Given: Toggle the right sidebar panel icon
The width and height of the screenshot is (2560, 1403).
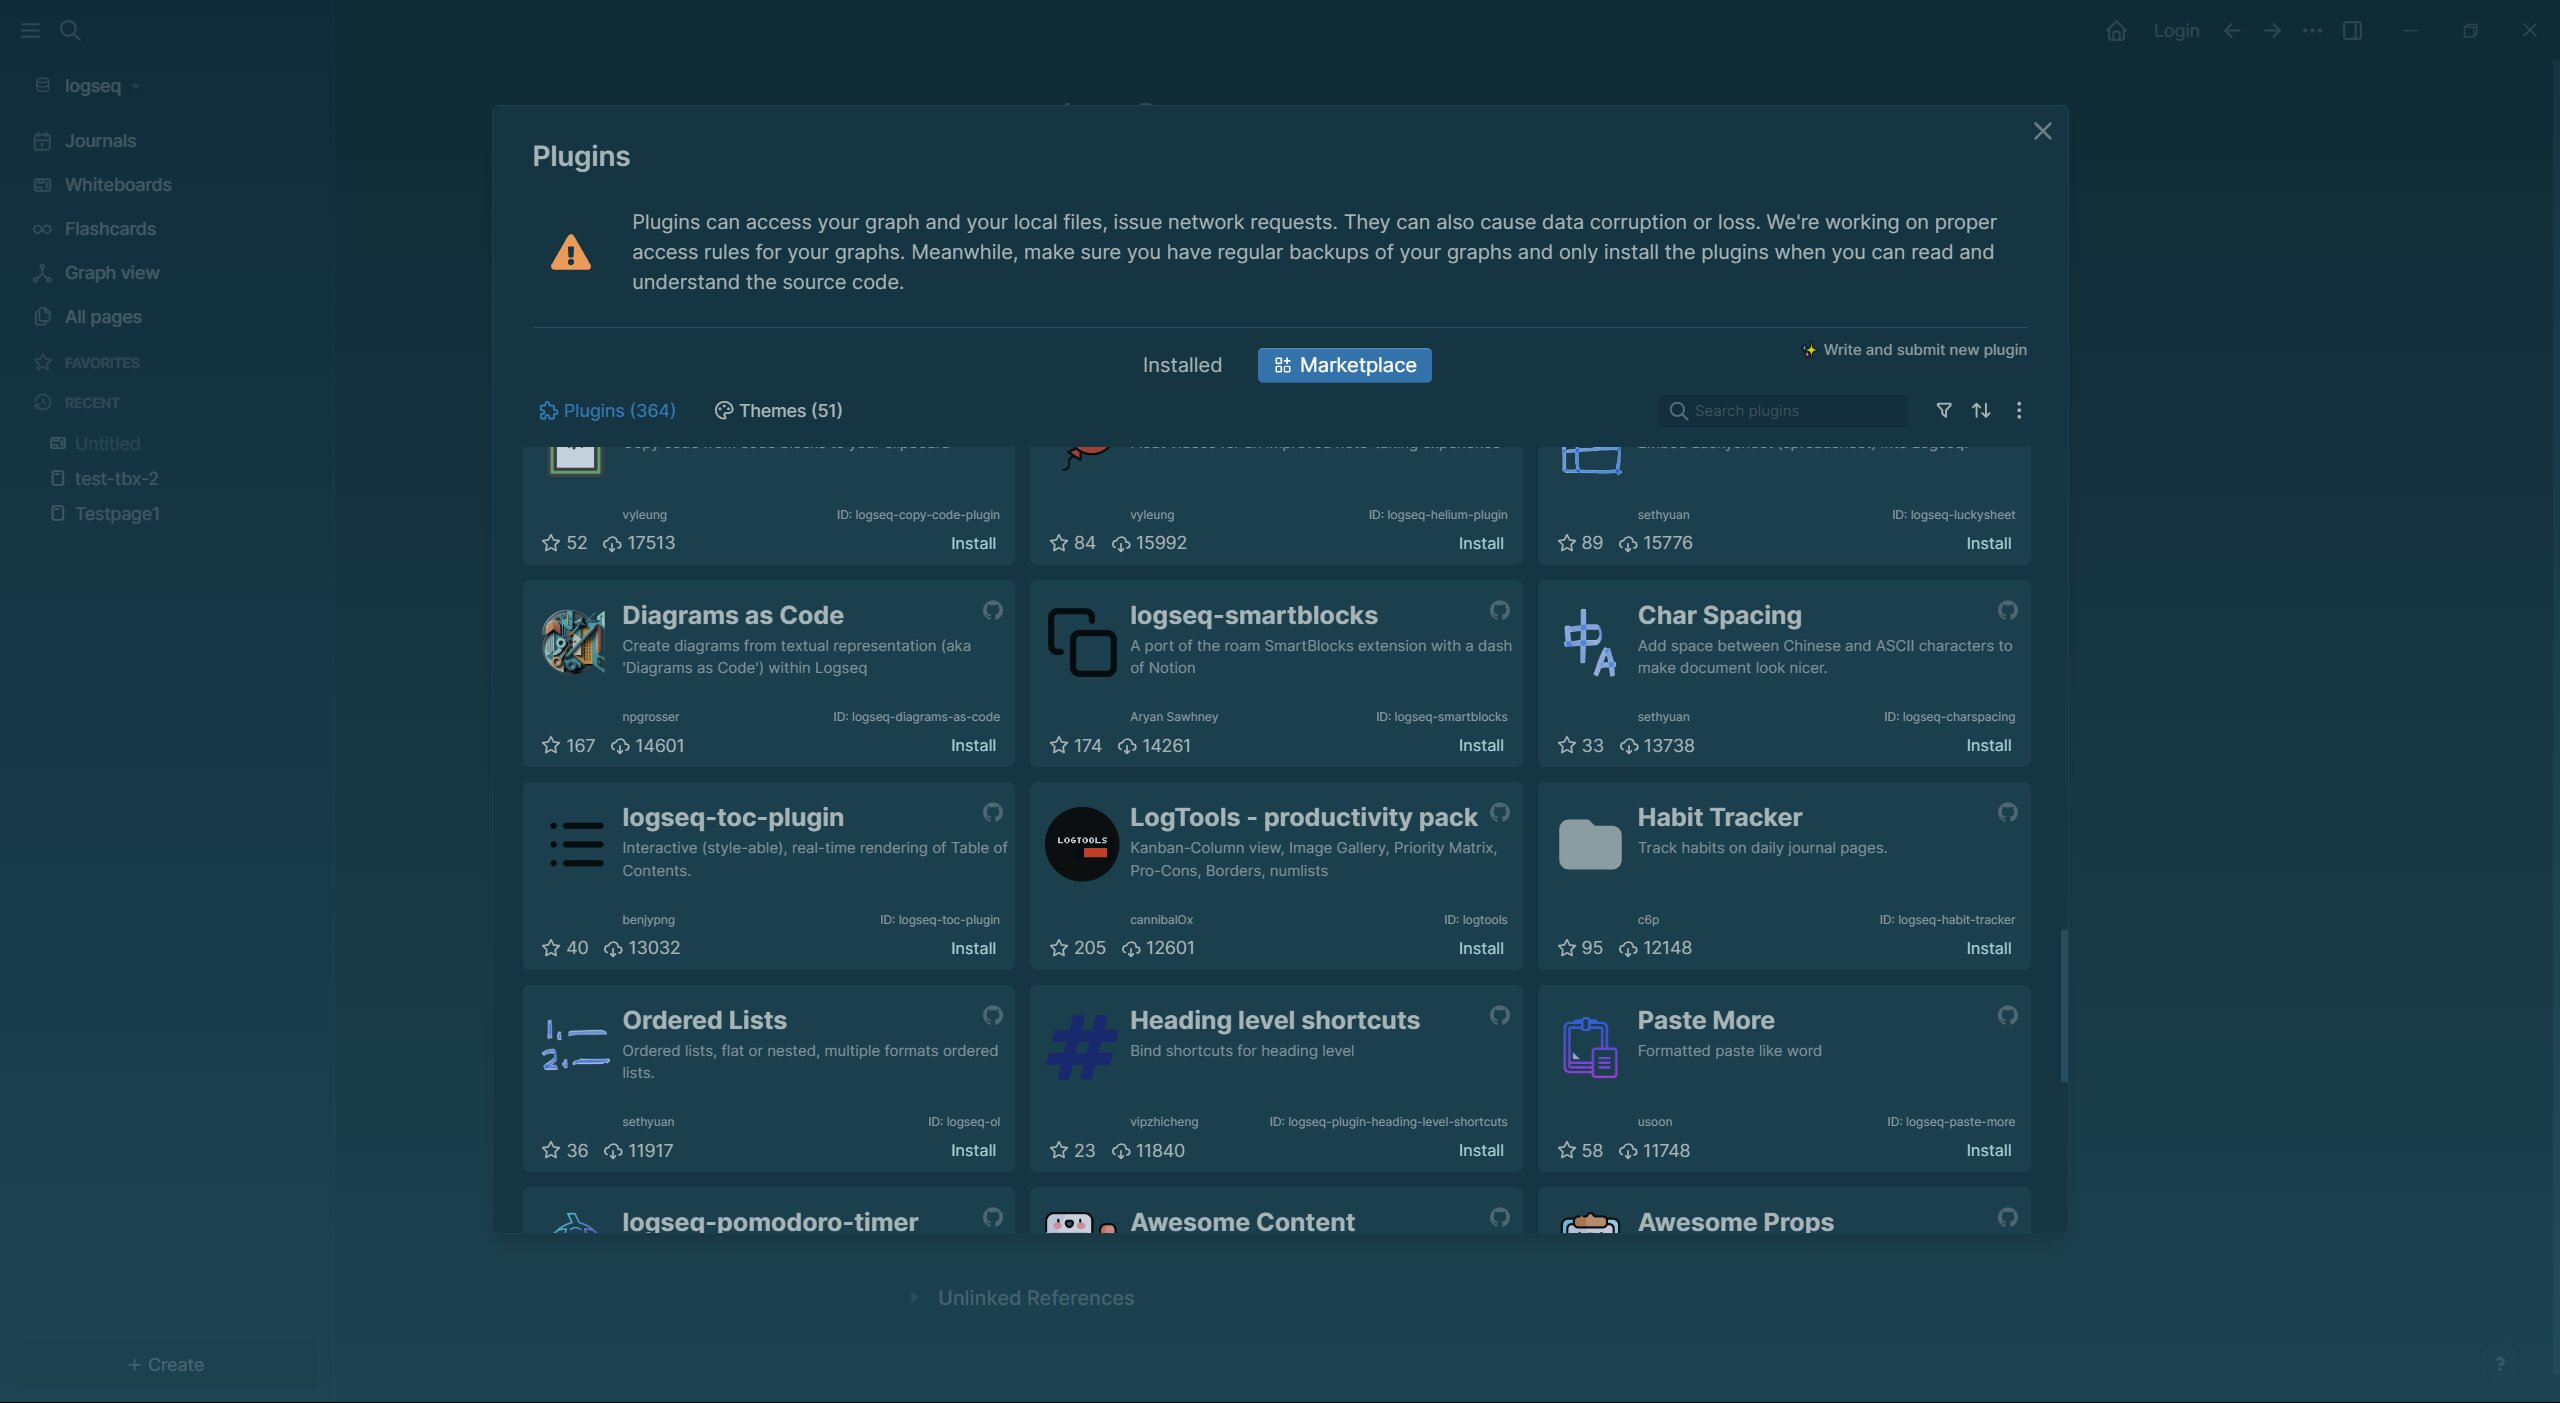Looking at the screenshot, I should pos(2352,30).
